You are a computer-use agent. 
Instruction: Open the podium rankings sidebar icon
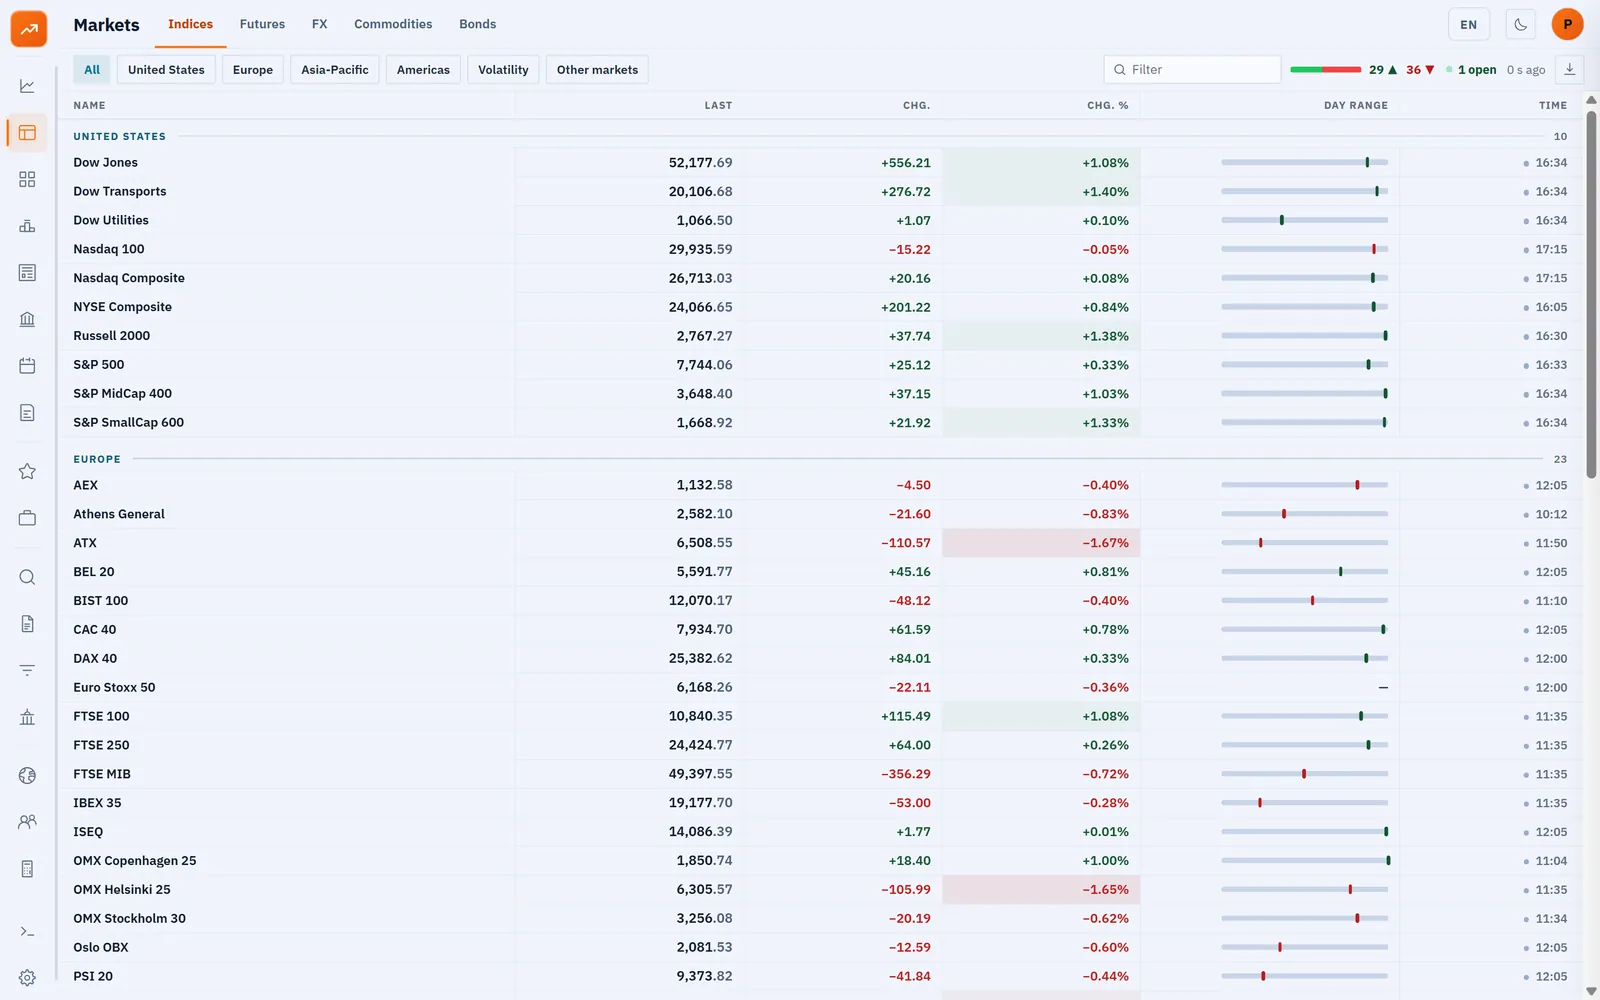[27, 226]
